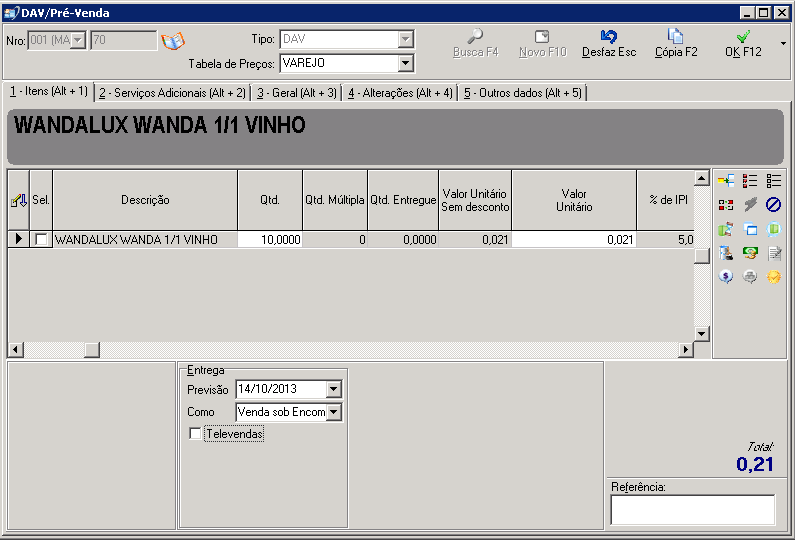Click the vertical scrollbar thumb of the grid

point(702,256)
